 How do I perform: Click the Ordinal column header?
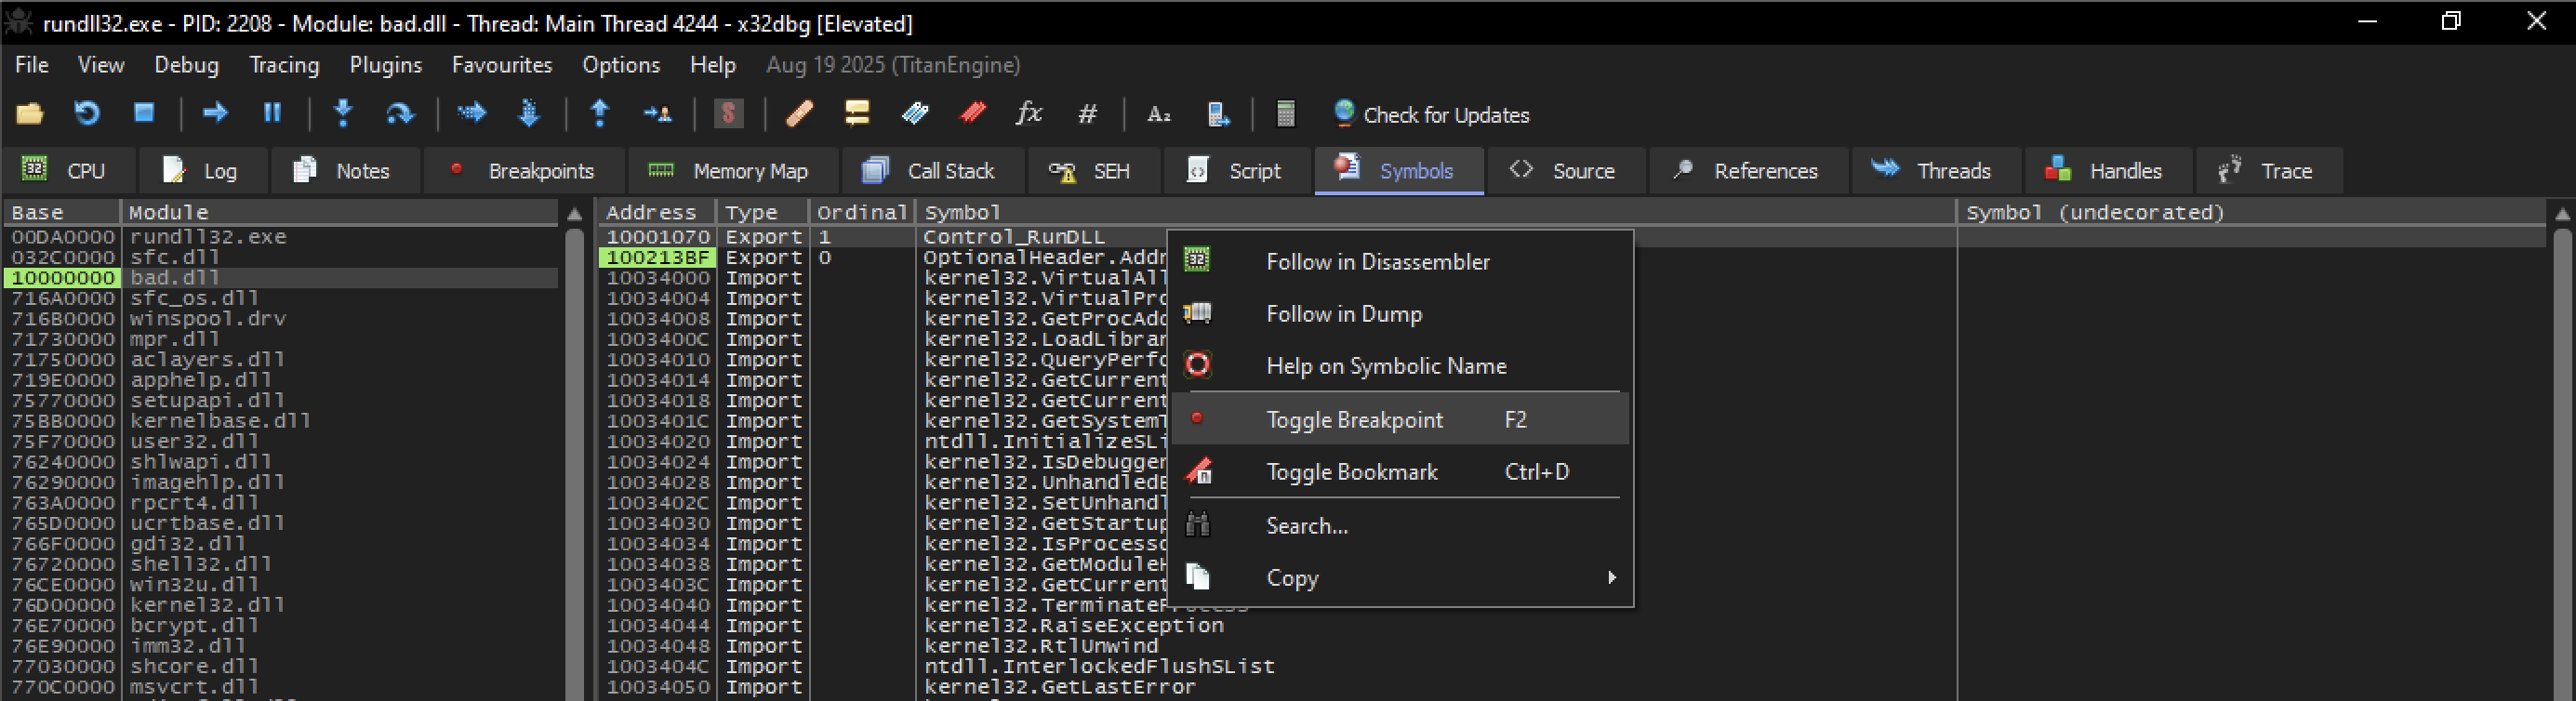coord(861,212)
